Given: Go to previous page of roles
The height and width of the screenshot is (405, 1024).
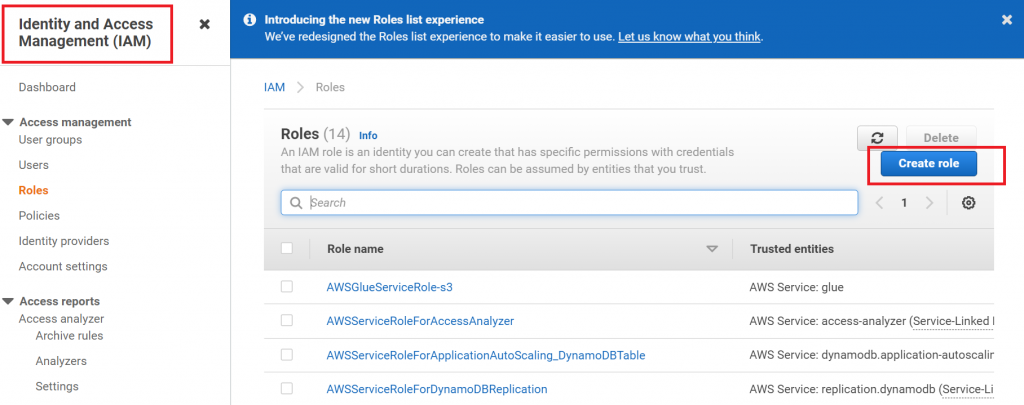Looking at the screenshot, I should tap(879, 203).
